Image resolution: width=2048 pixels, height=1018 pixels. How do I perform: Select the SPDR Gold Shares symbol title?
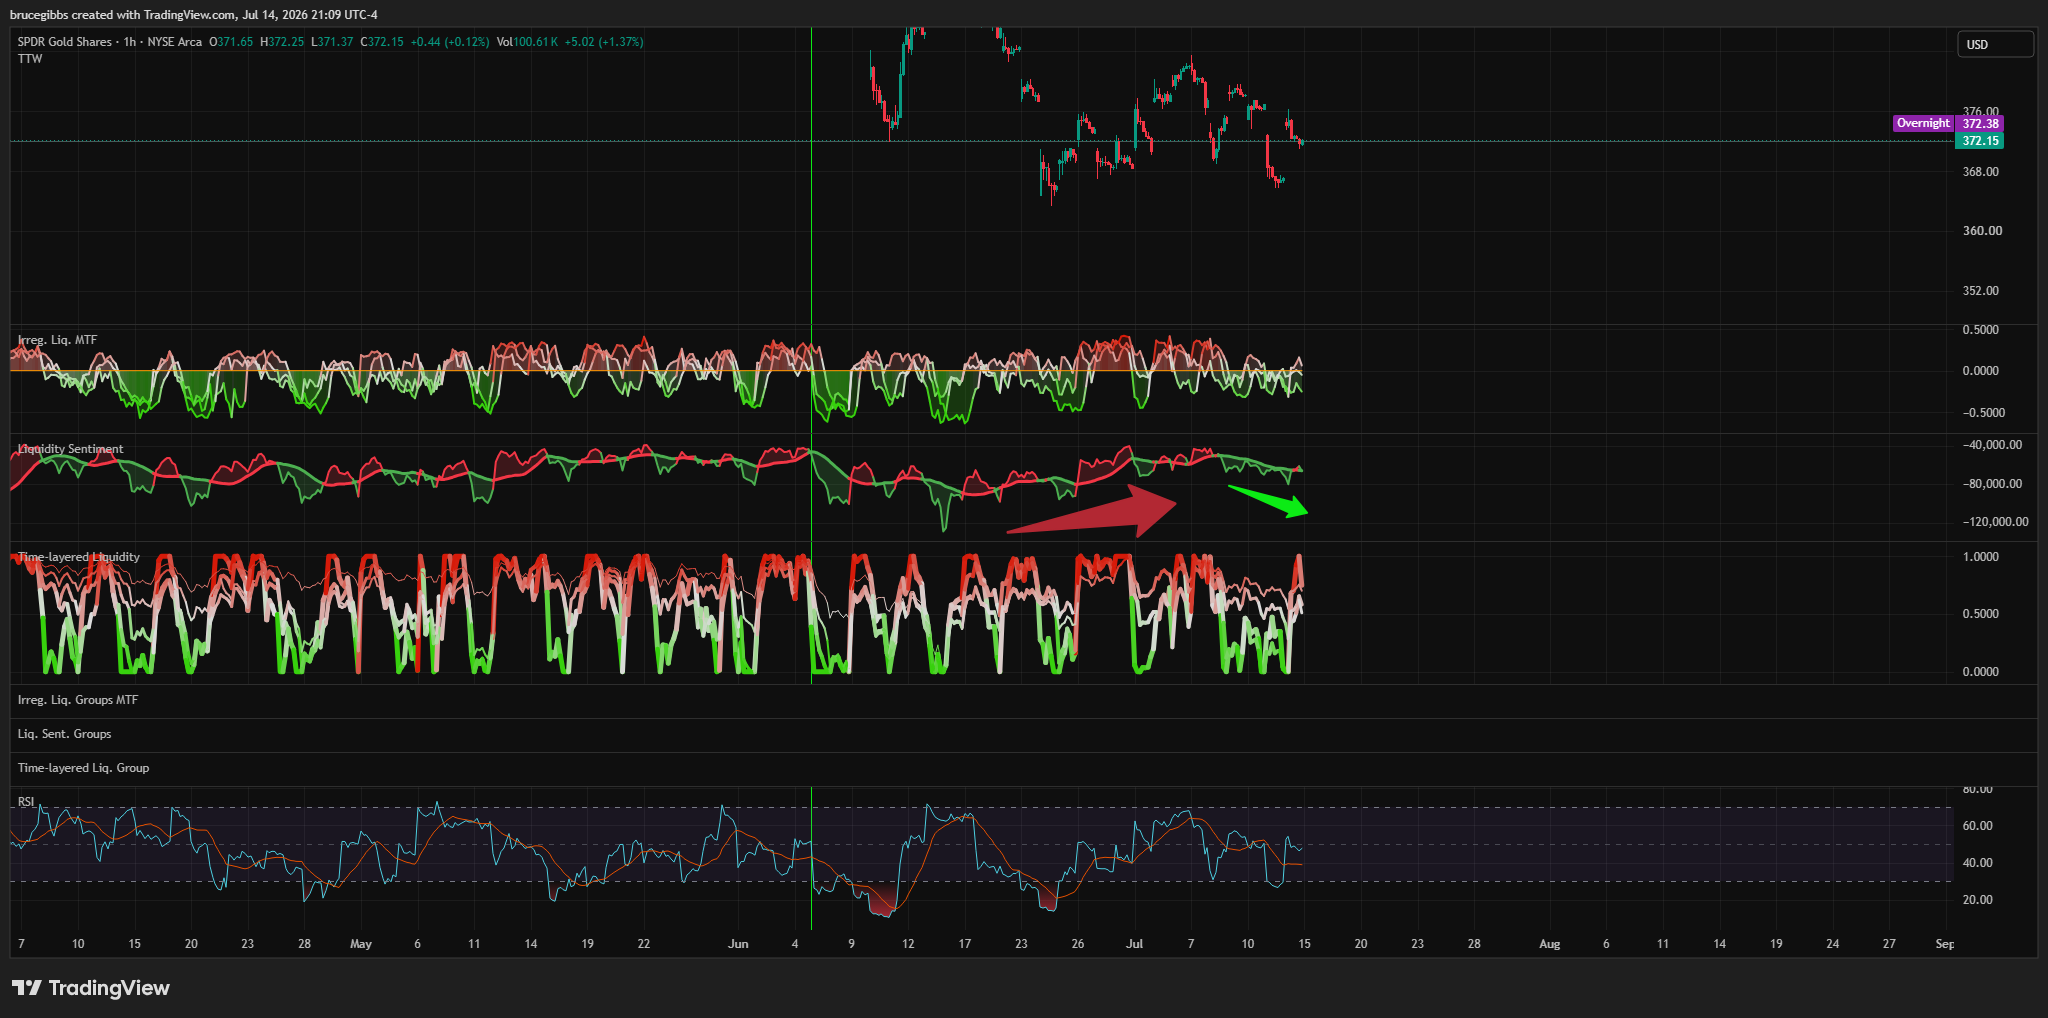tap(65, 42)
